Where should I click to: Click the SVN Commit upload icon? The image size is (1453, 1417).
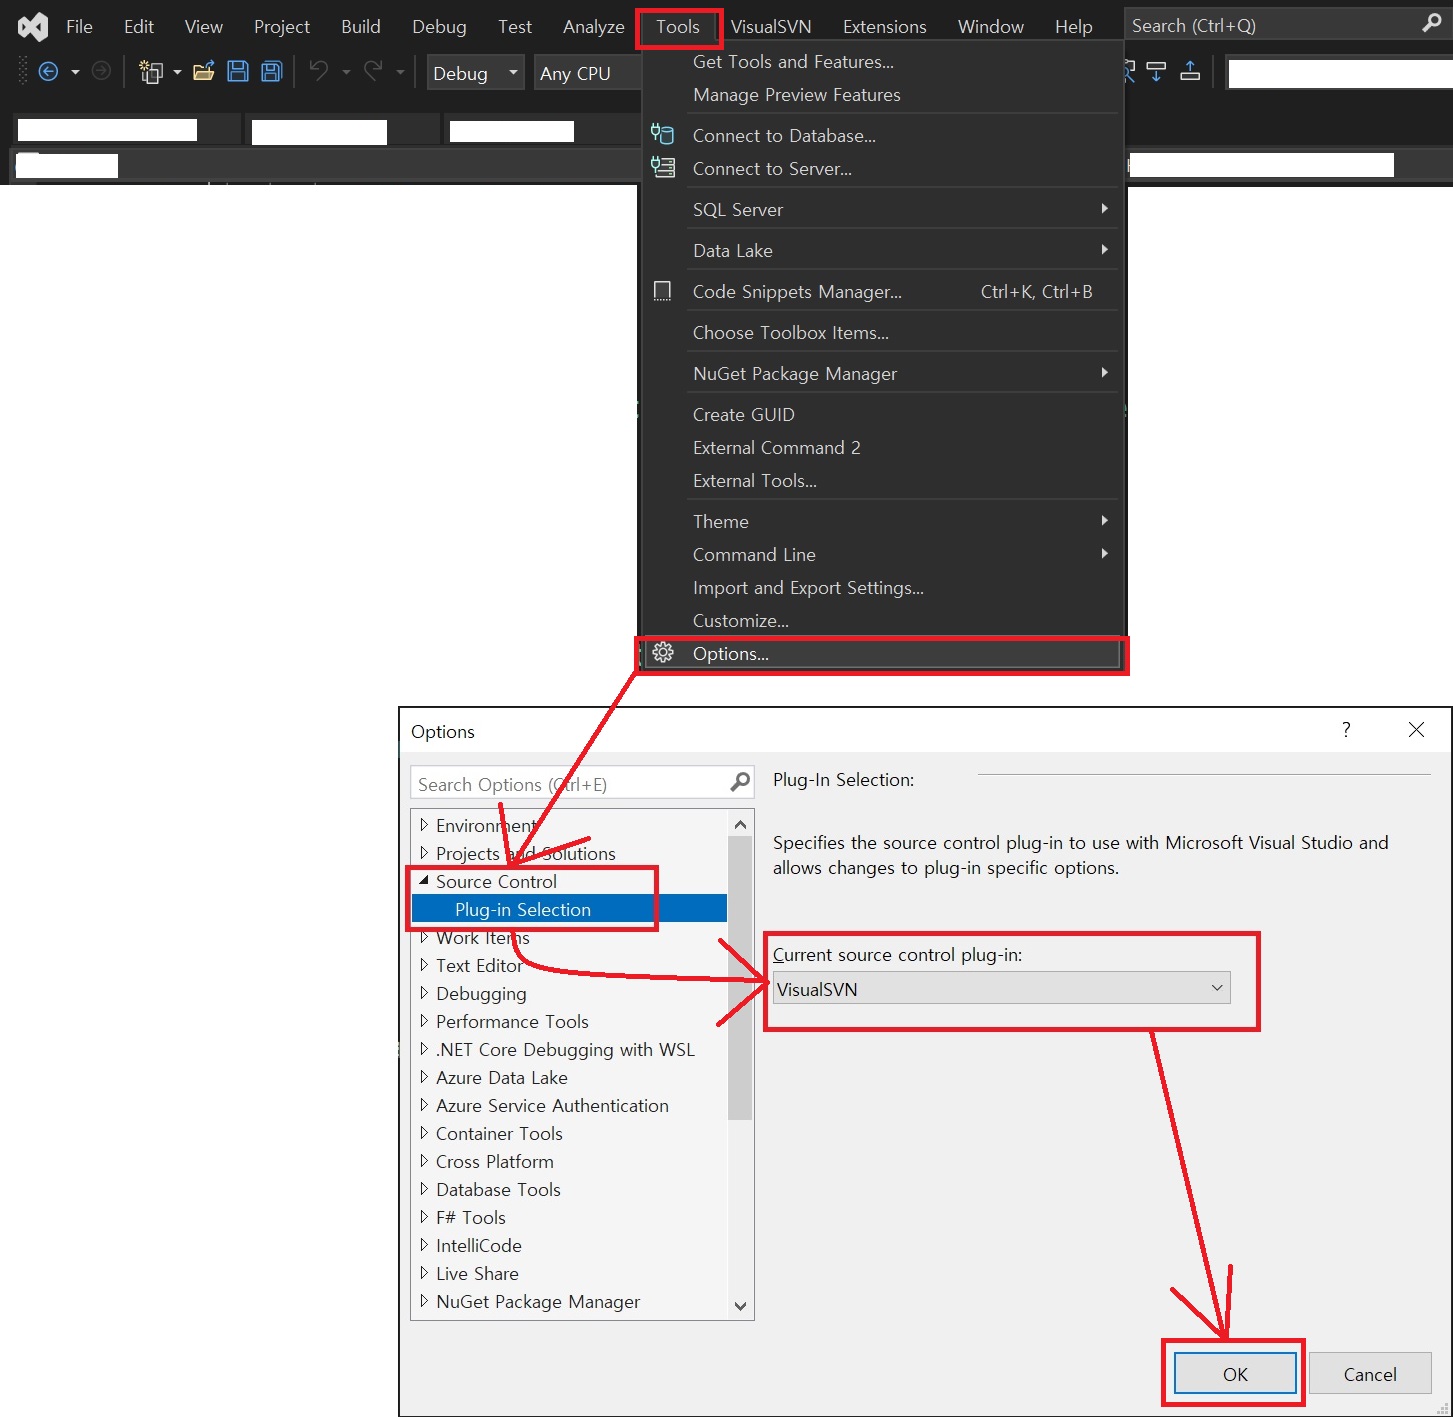coord(1190,71)
